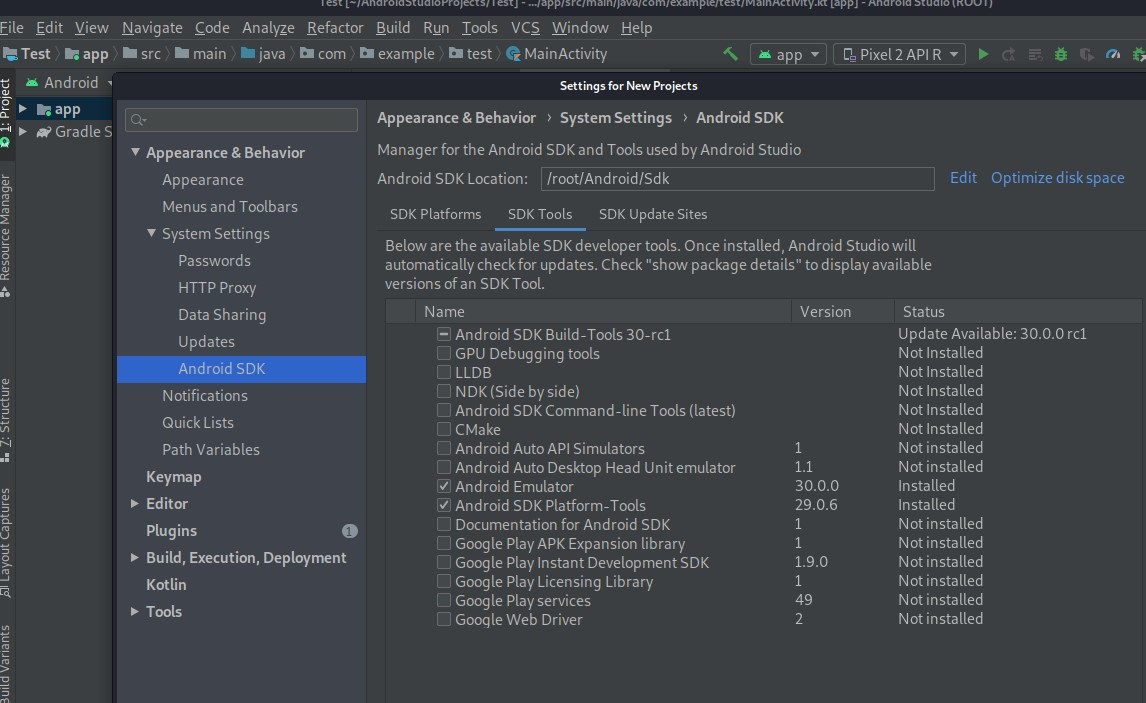Switch to the SDK Platforms tab
The height and width of the screenshot is (703, 1146).
pos(435,214)
